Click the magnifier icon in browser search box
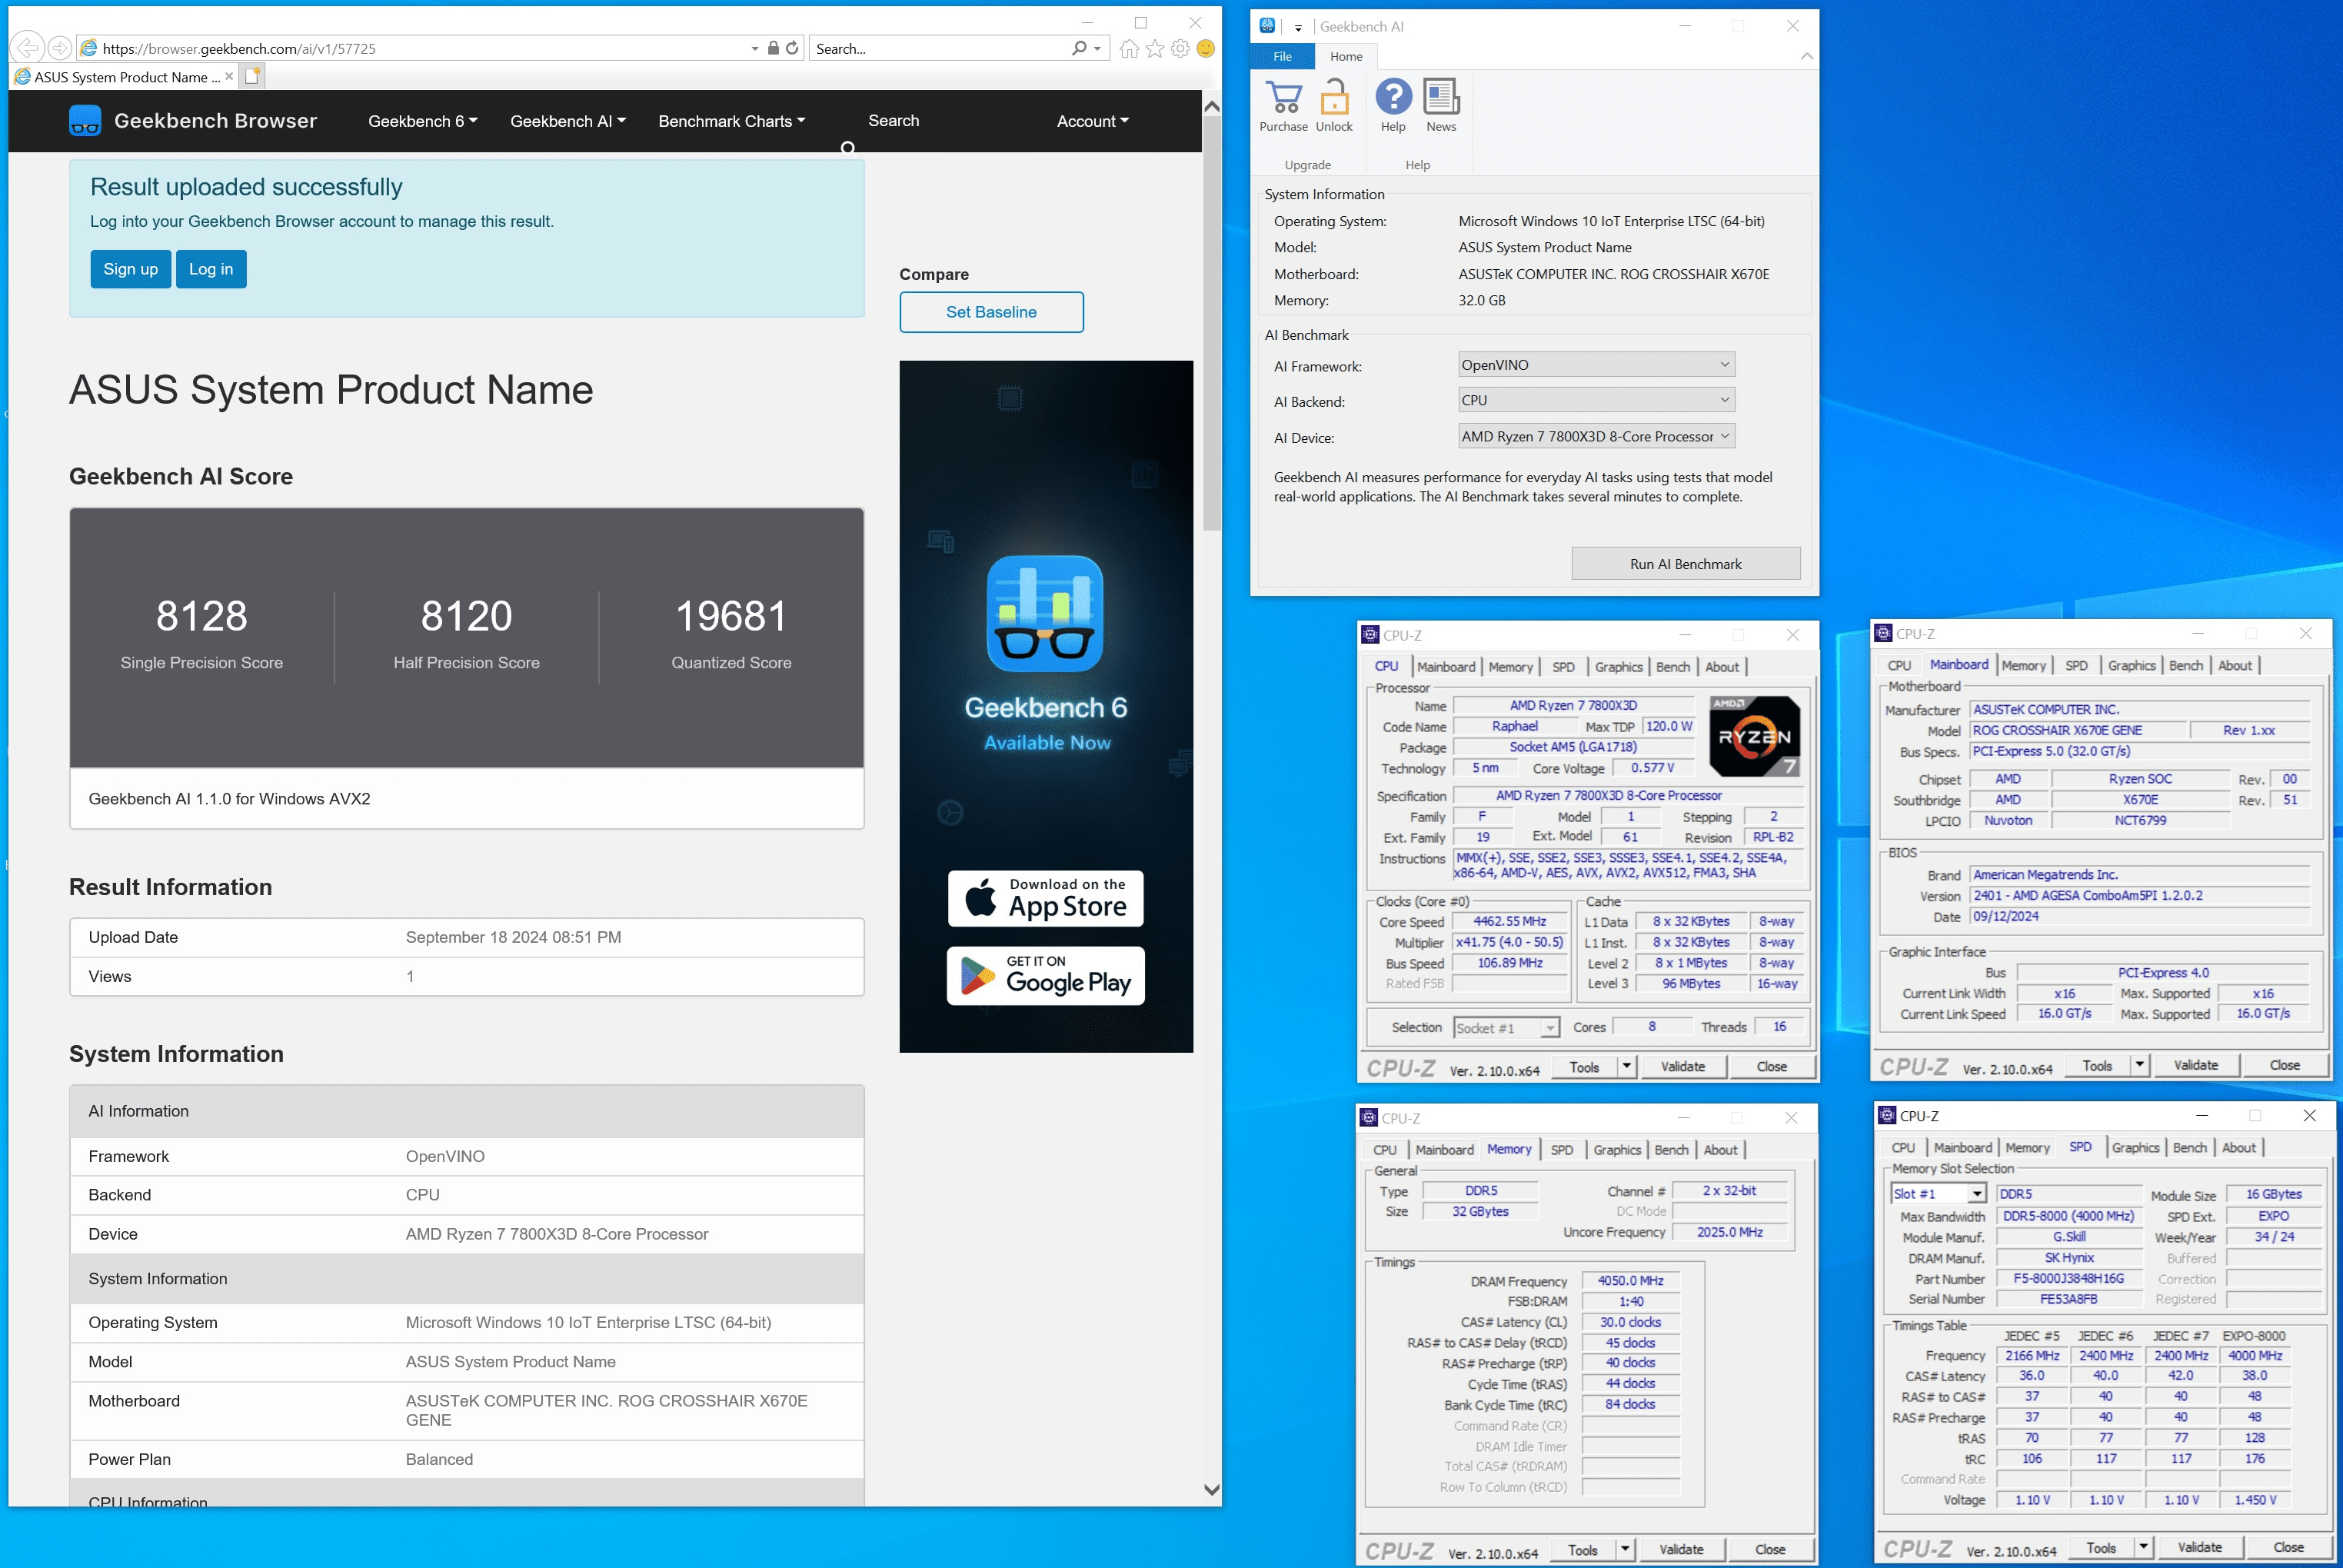This screenshot has width=2343, height=1568. pos(1079,48)
